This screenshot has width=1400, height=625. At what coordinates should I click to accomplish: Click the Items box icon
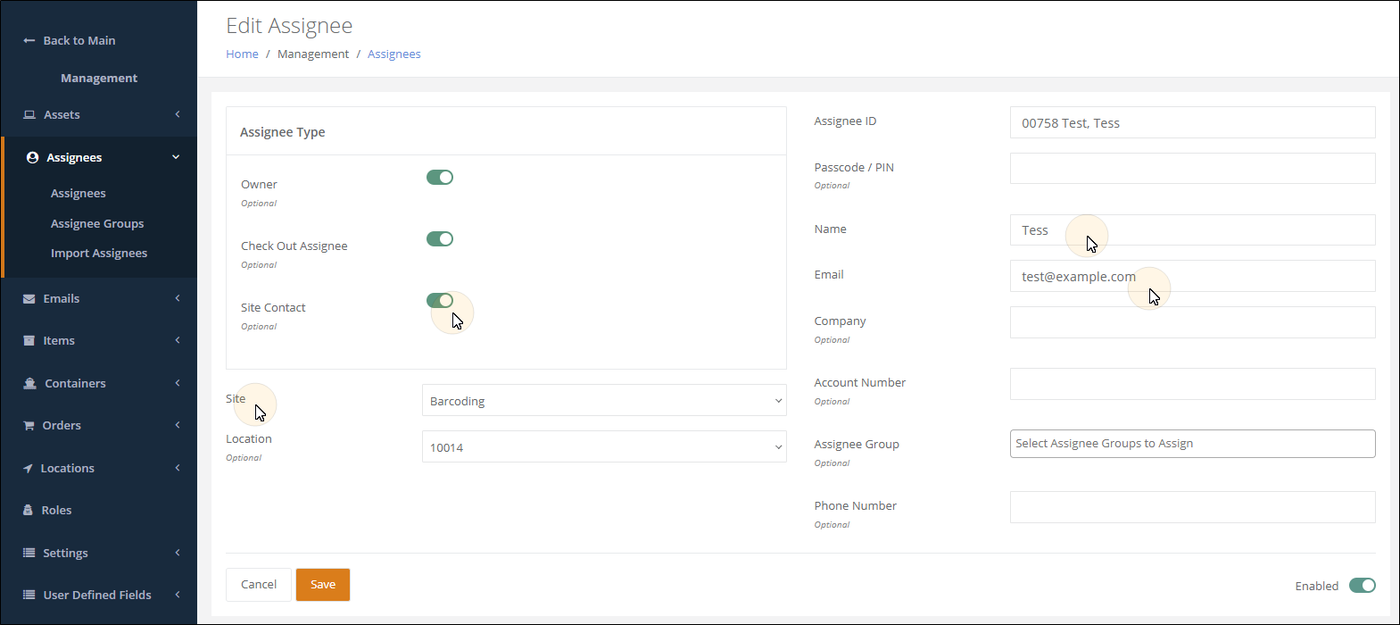point(29,341)
